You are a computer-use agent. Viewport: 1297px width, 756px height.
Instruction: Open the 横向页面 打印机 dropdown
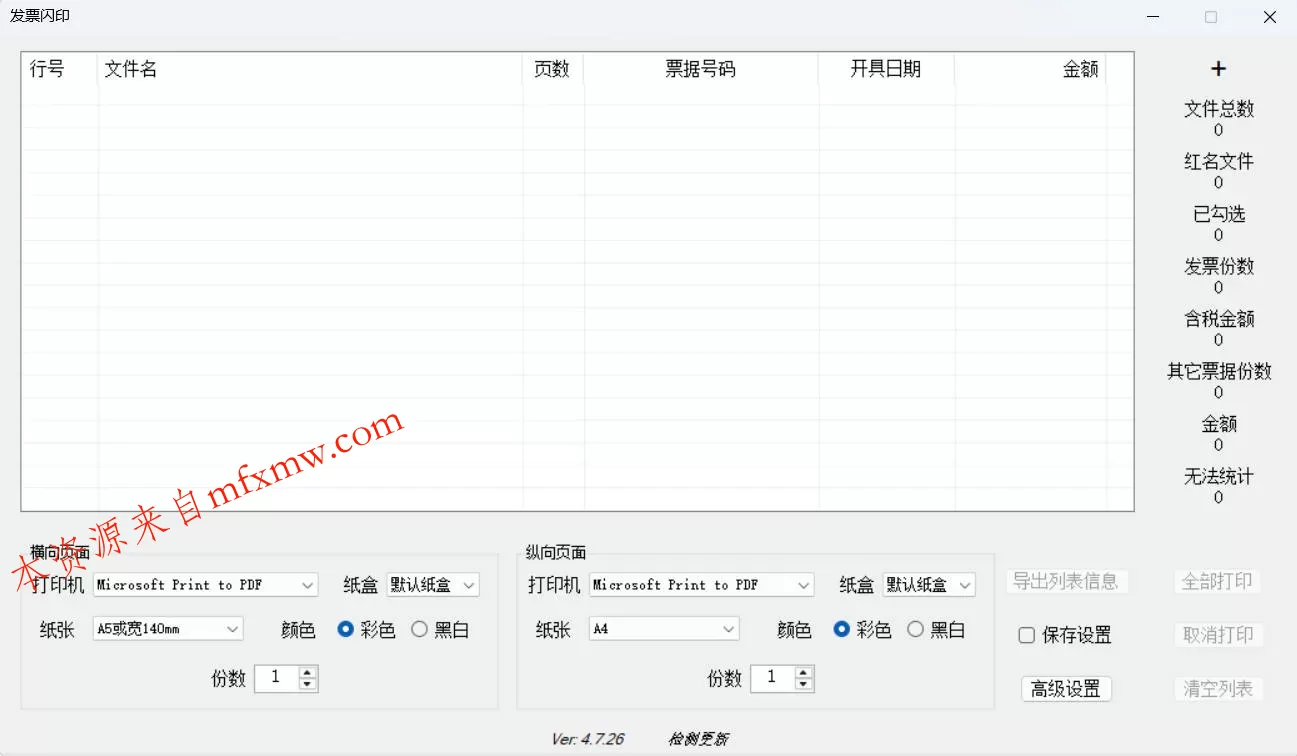[x=206, y=585]
